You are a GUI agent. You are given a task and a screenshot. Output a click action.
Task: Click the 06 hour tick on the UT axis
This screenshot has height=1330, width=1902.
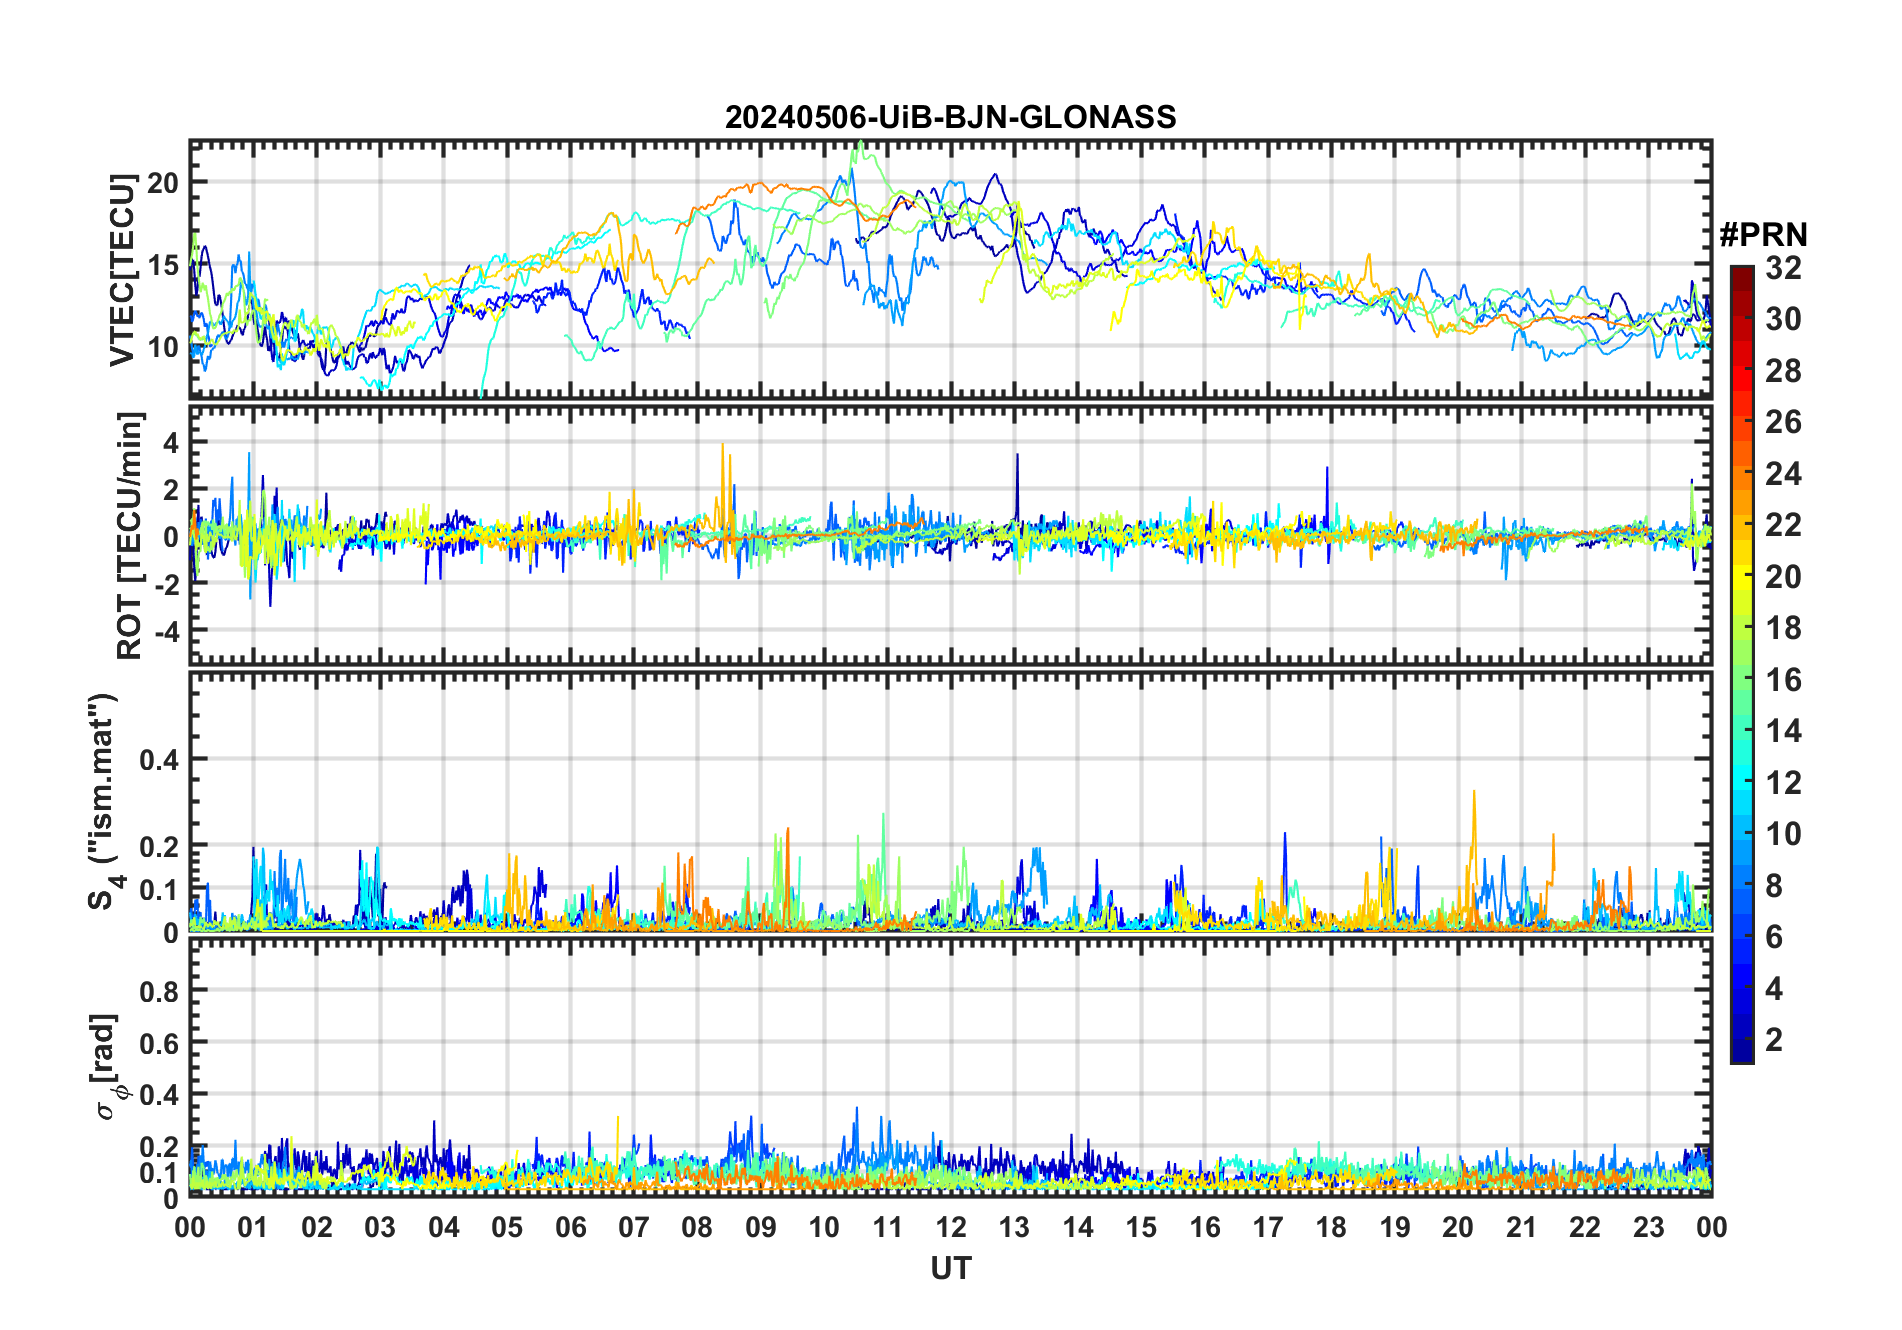pyautogui.click(x=570, y=1227)
